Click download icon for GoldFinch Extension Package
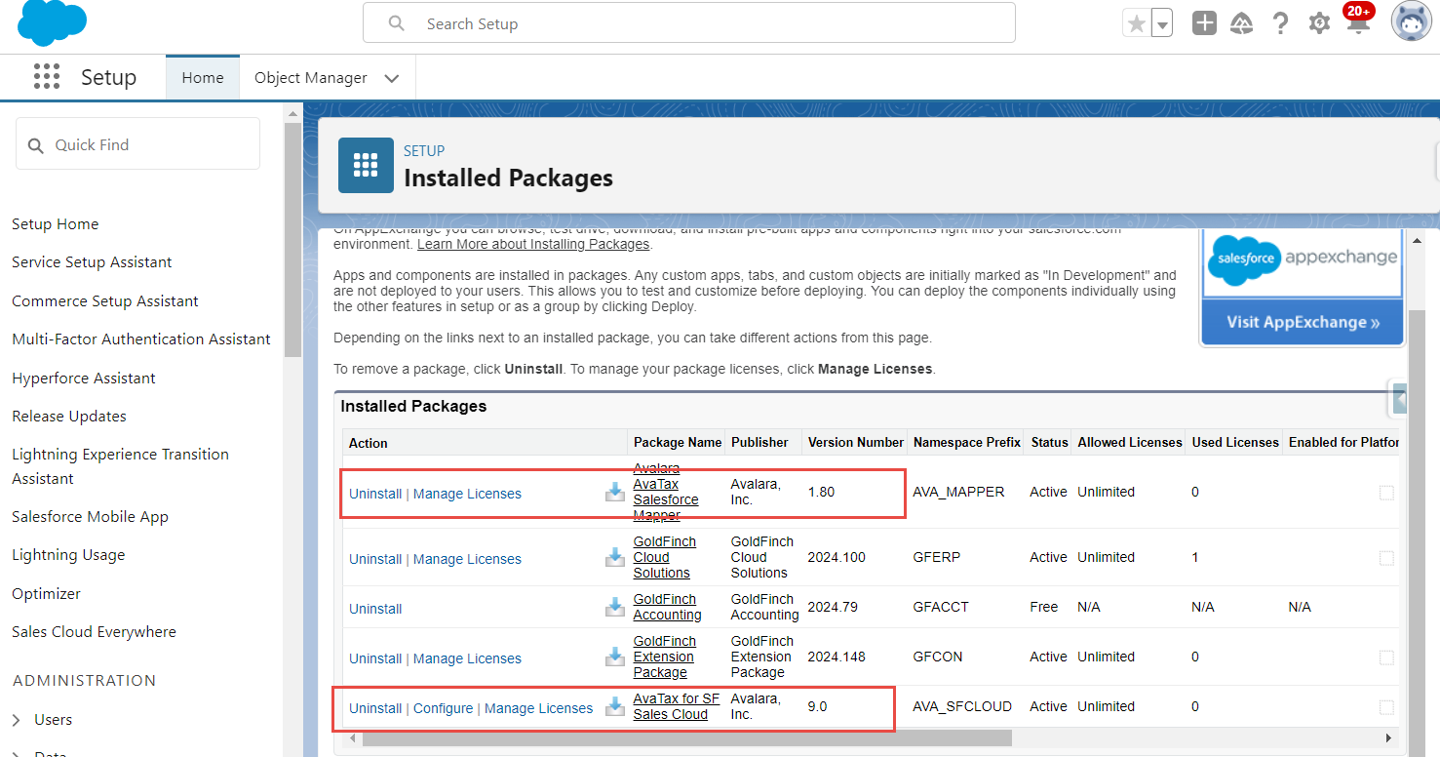The width and height of the screenshot is (1440, 757). [x=615, y=657]
